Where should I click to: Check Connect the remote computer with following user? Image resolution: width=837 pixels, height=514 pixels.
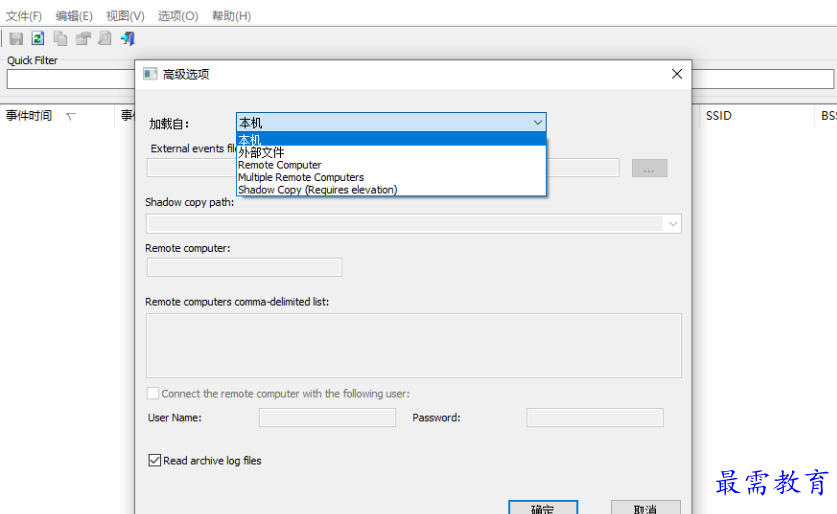point(153,393)
